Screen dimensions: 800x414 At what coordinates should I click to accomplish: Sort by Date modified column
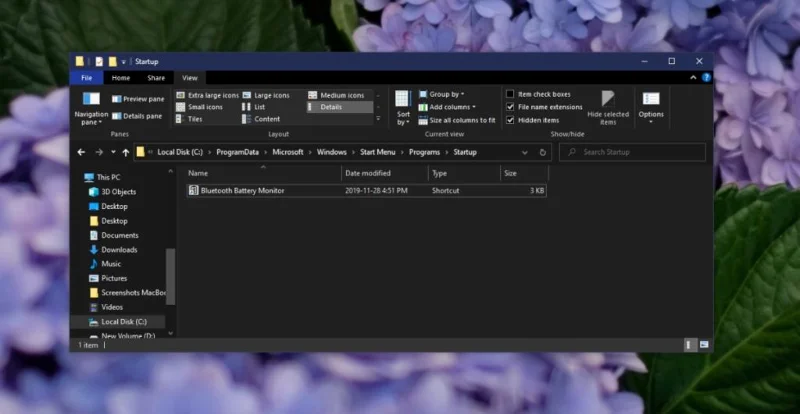(385, 174)
